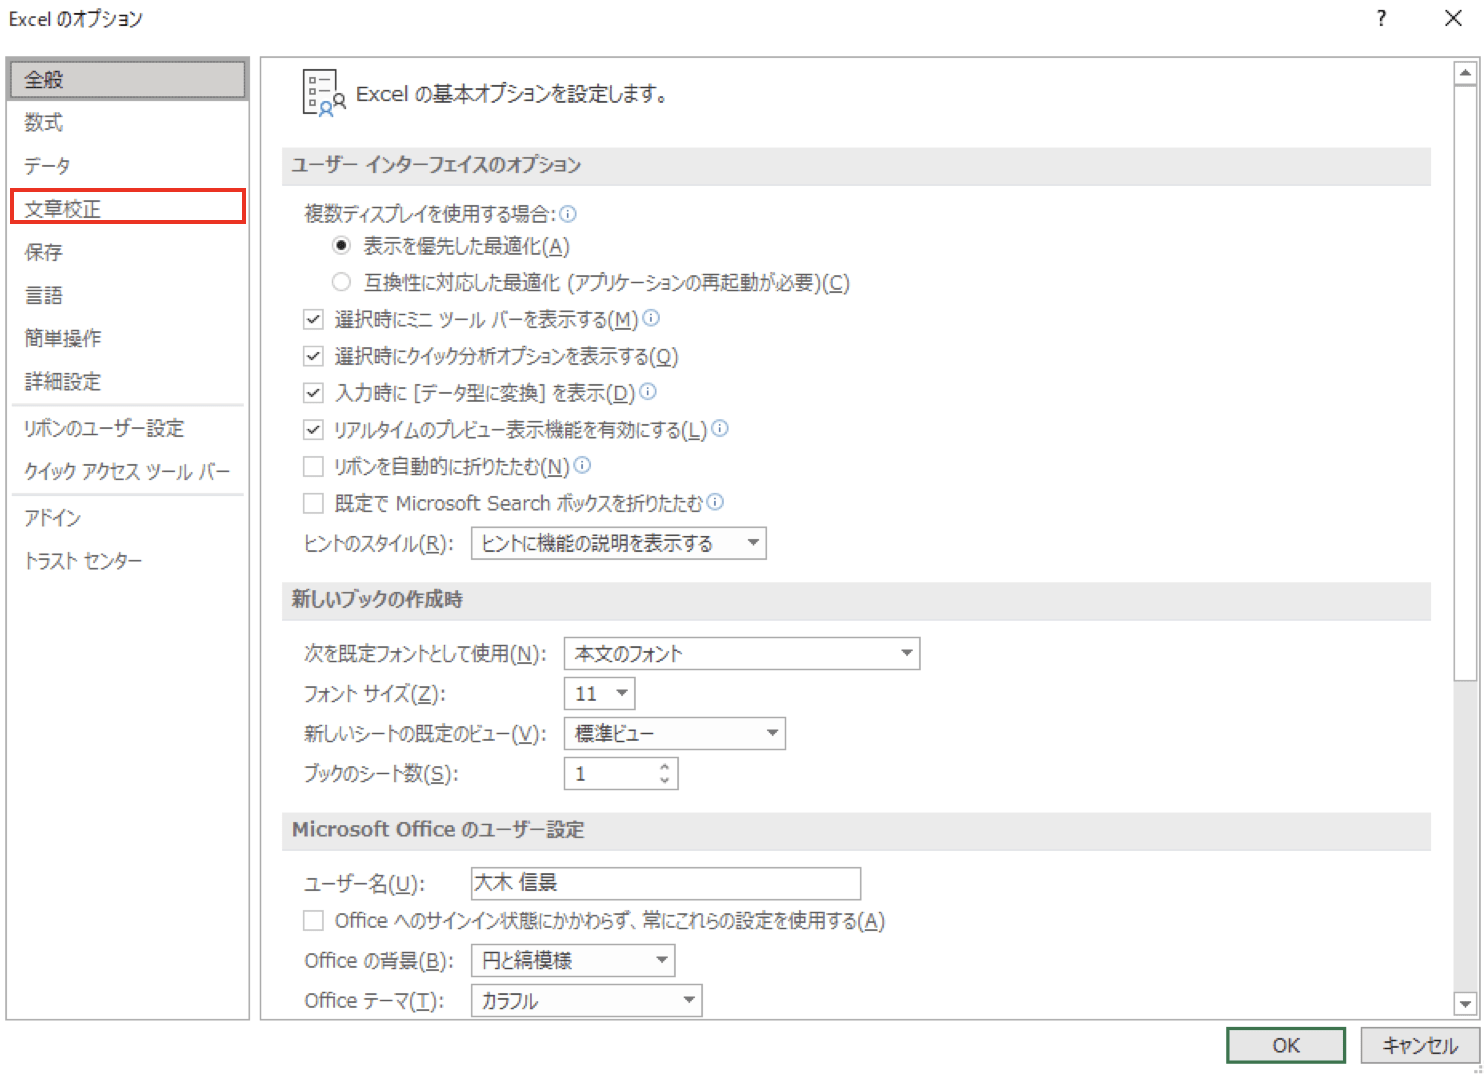The width and height of the screenshot is (1484, 1076).
Task: Click the ユーザー名 text field
Action: (x=666, y=883)
